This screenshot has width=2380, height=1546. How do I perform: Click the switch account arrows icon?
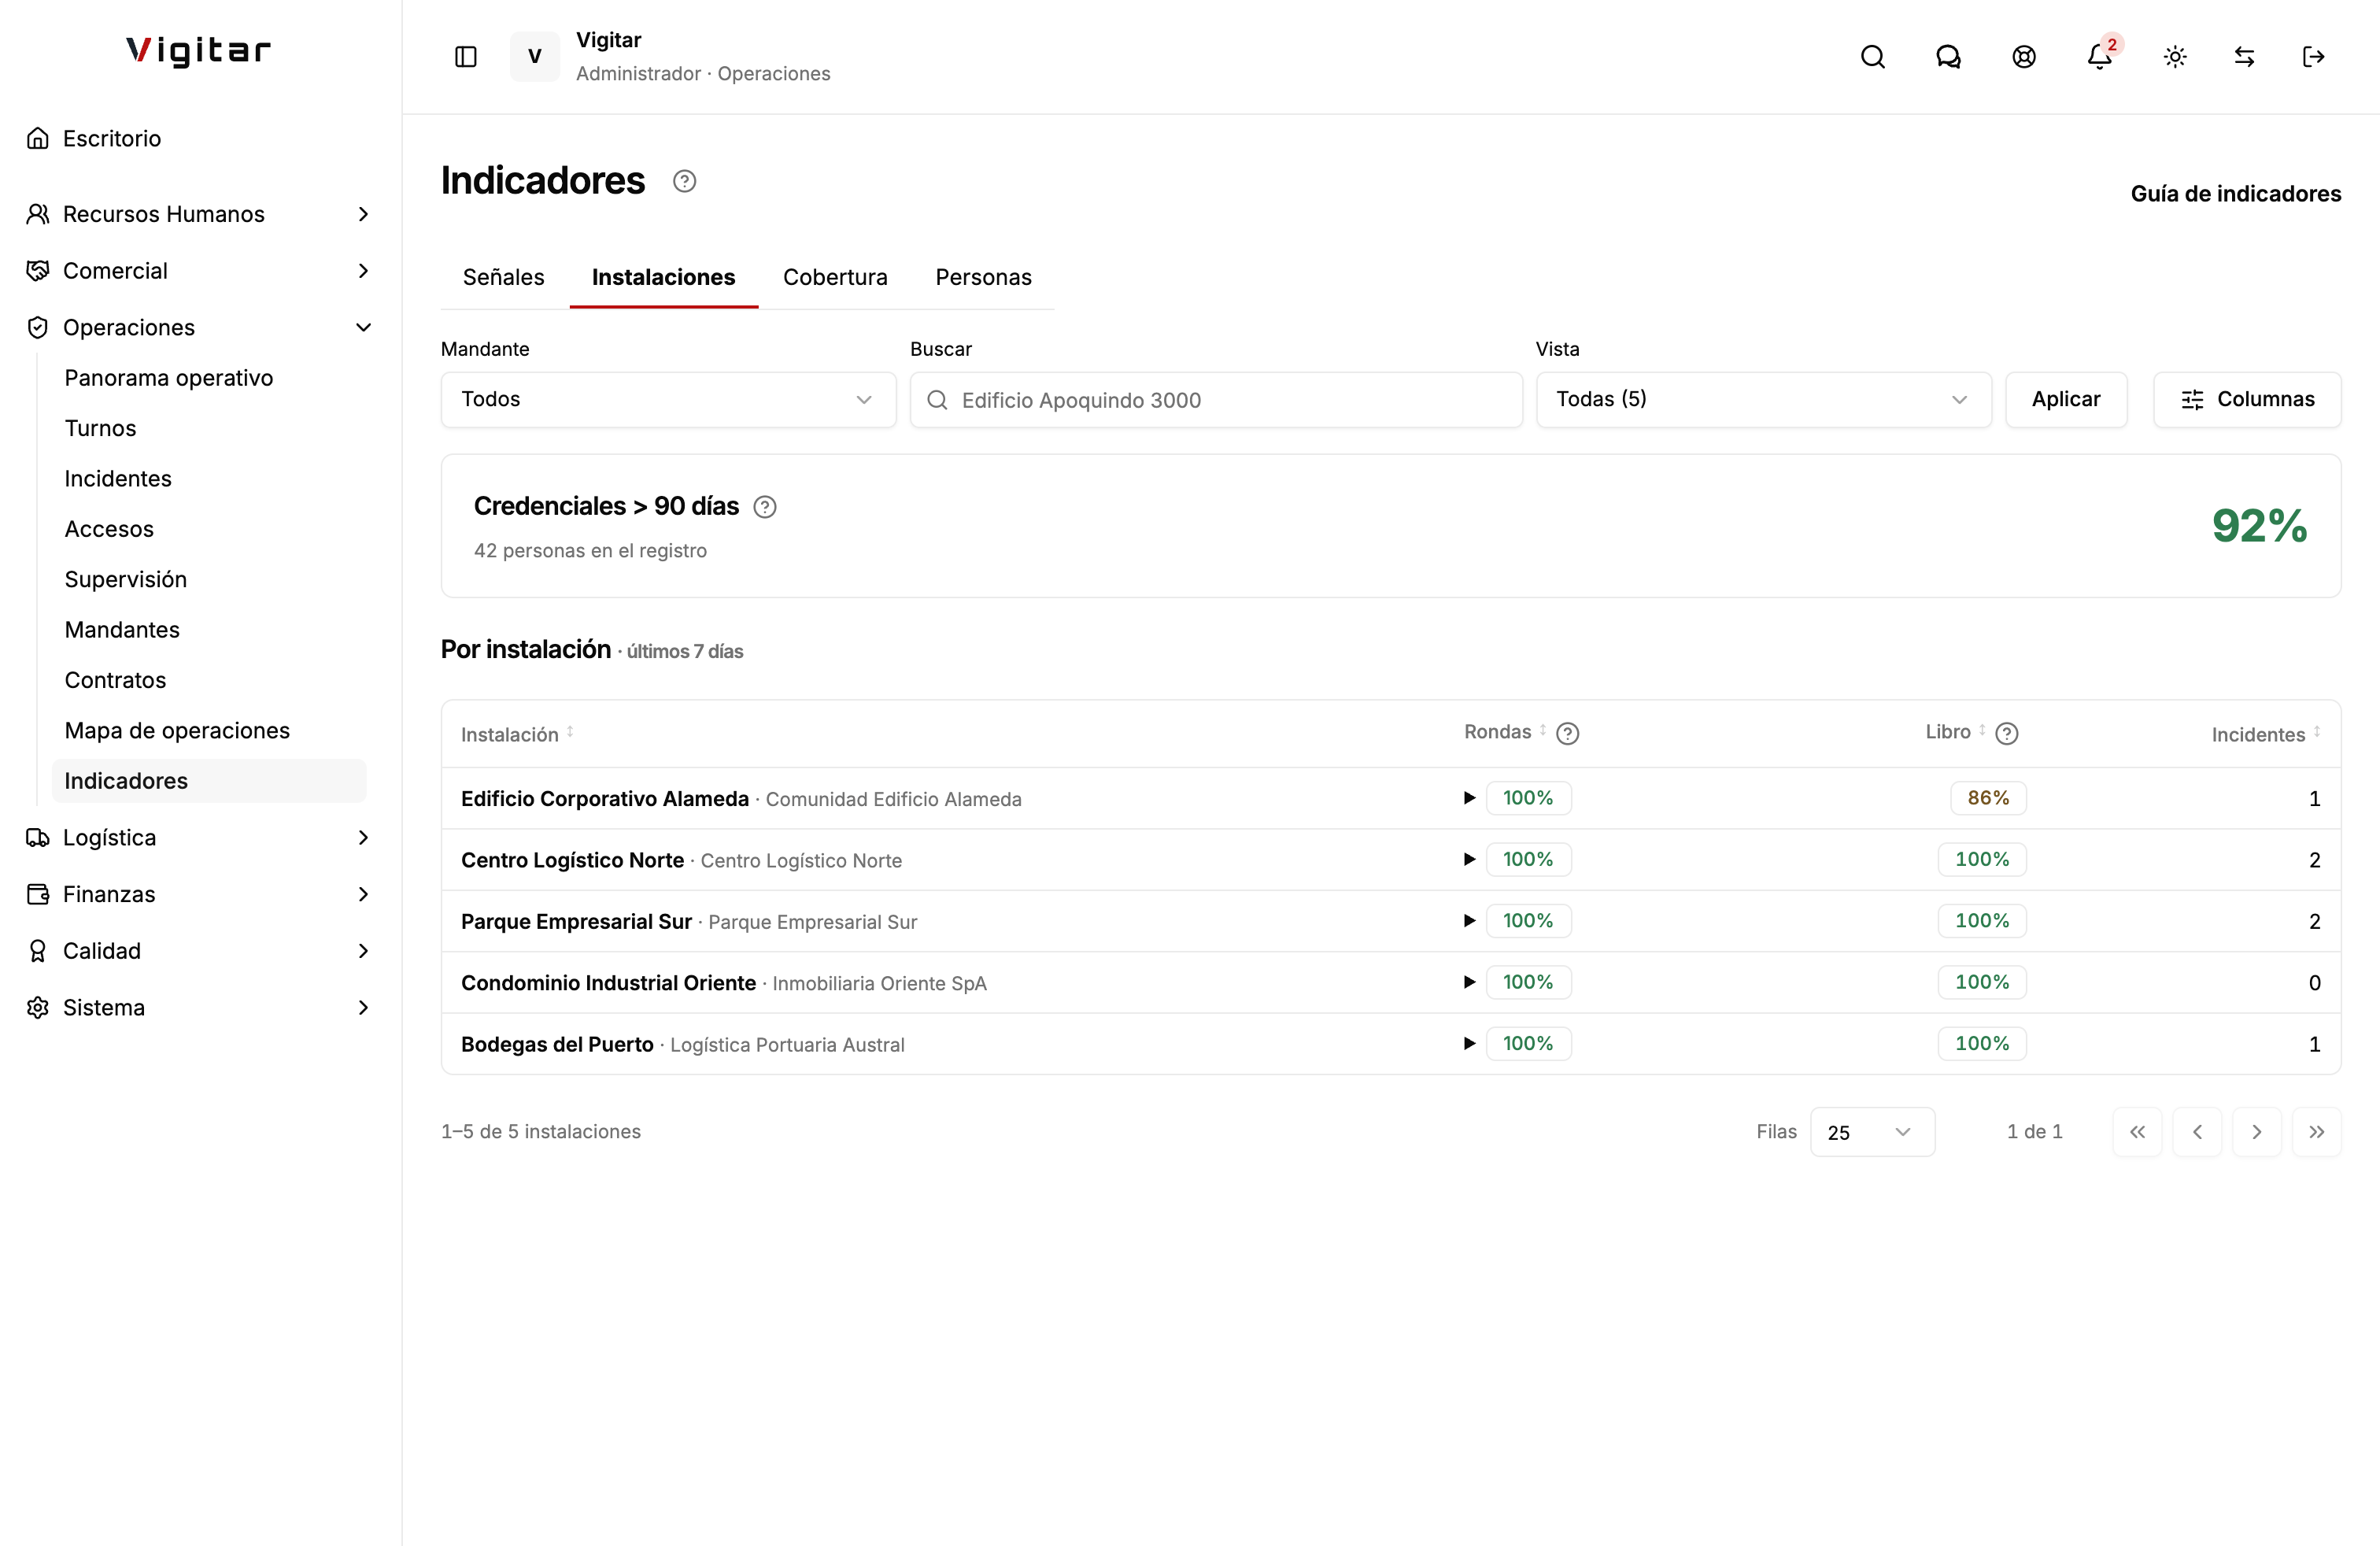2245,57
